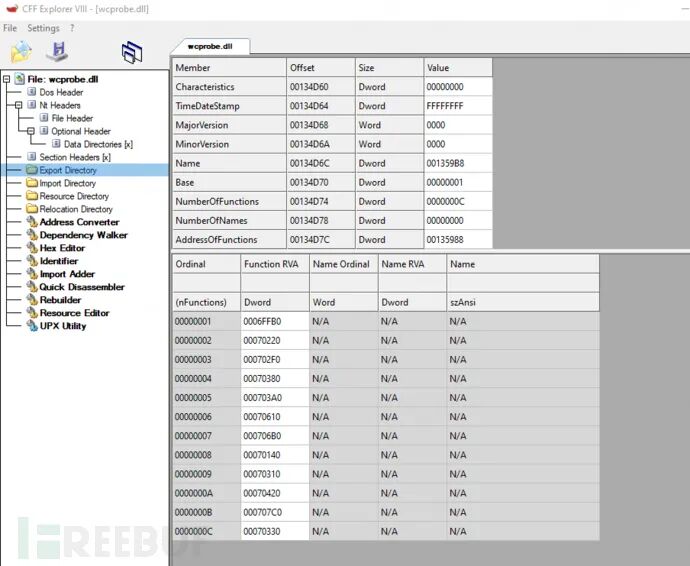Viewport: 690px width, 566px height.
Task: Click the Relocation Directory folder icon
Action: [32, 209]
